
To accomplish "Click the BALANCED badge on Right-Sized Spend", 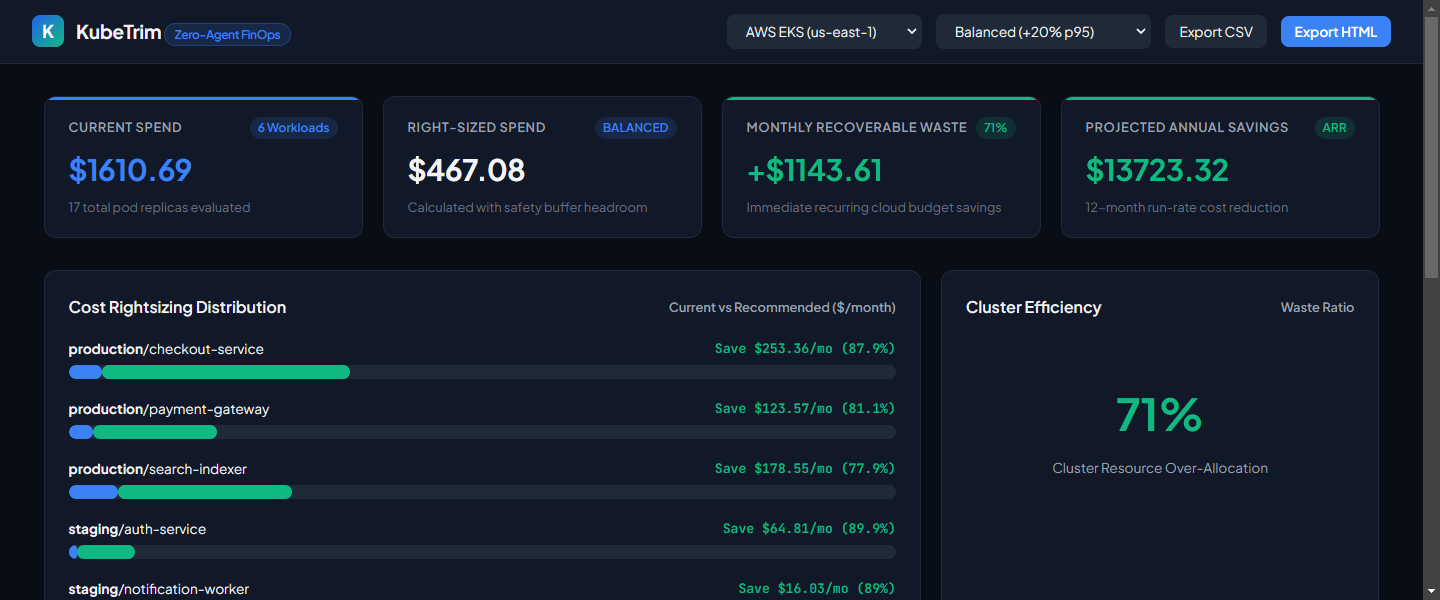I will [635, 128].
